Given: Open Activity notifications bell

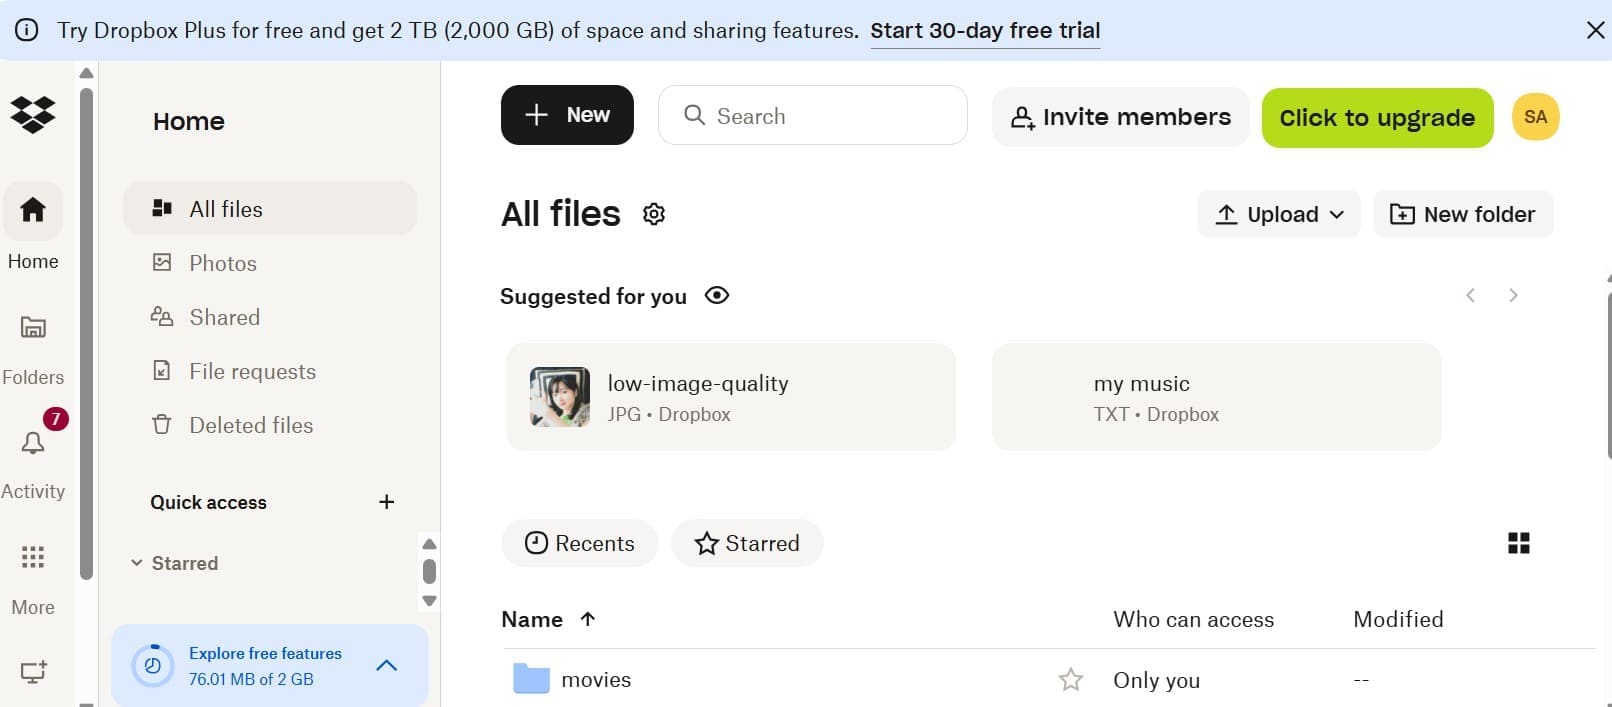Looking at the screenshot, I should coord(33,443).
